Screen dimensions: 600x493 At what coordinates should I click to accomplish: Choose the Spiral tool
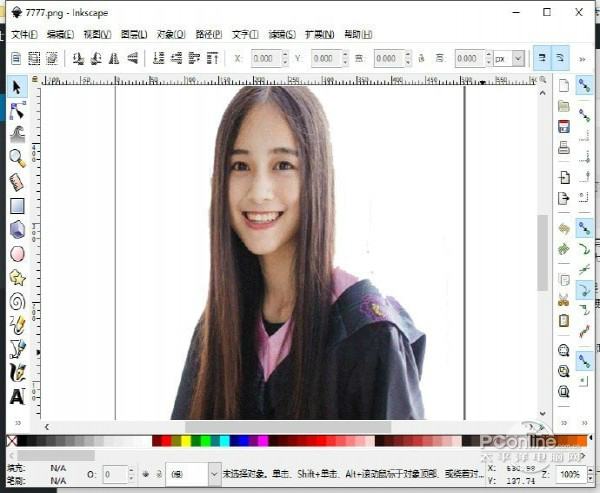(x=17, y=302)
